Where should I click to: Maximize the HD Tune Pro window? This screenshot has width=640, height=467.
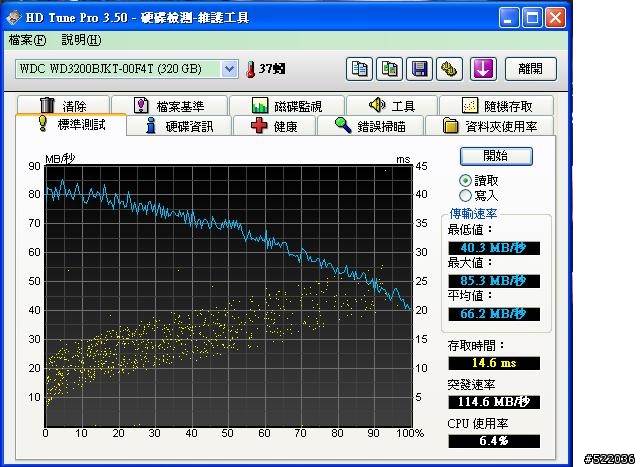(532, 18)
